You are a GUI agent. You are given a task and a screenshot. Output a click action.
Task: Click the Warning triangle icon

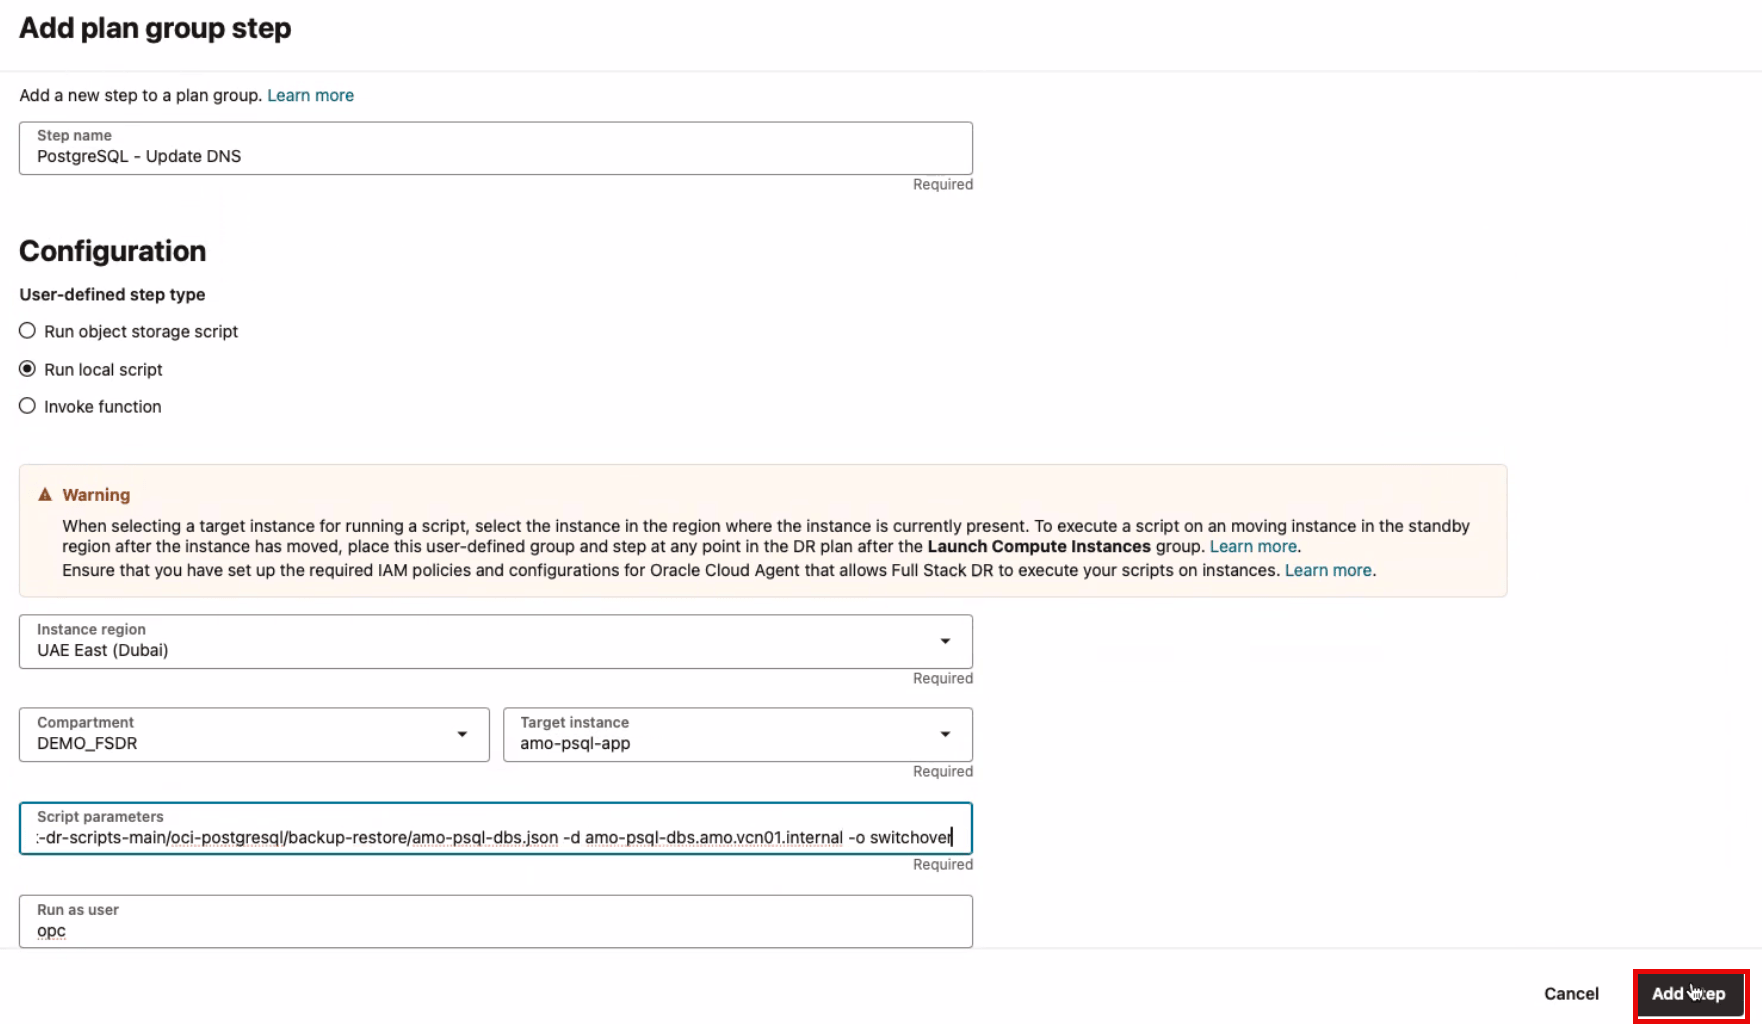(x=45, y=494)
